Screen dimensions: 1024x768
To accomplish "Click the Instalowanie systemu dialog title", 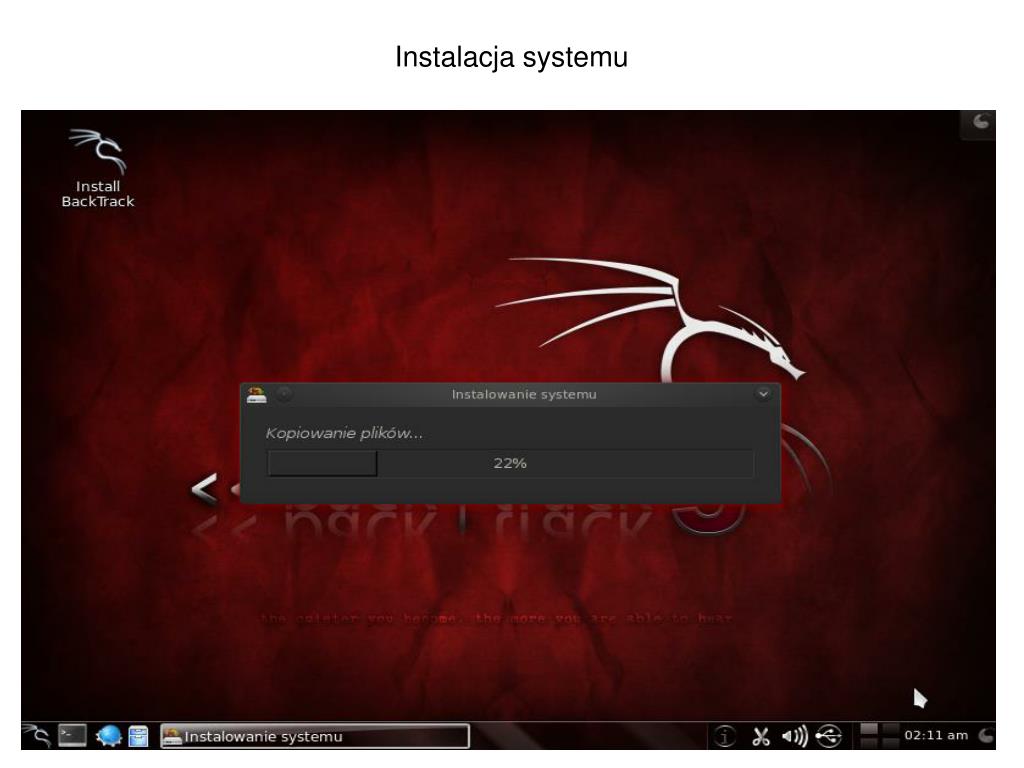I will (x=524, y=394).
